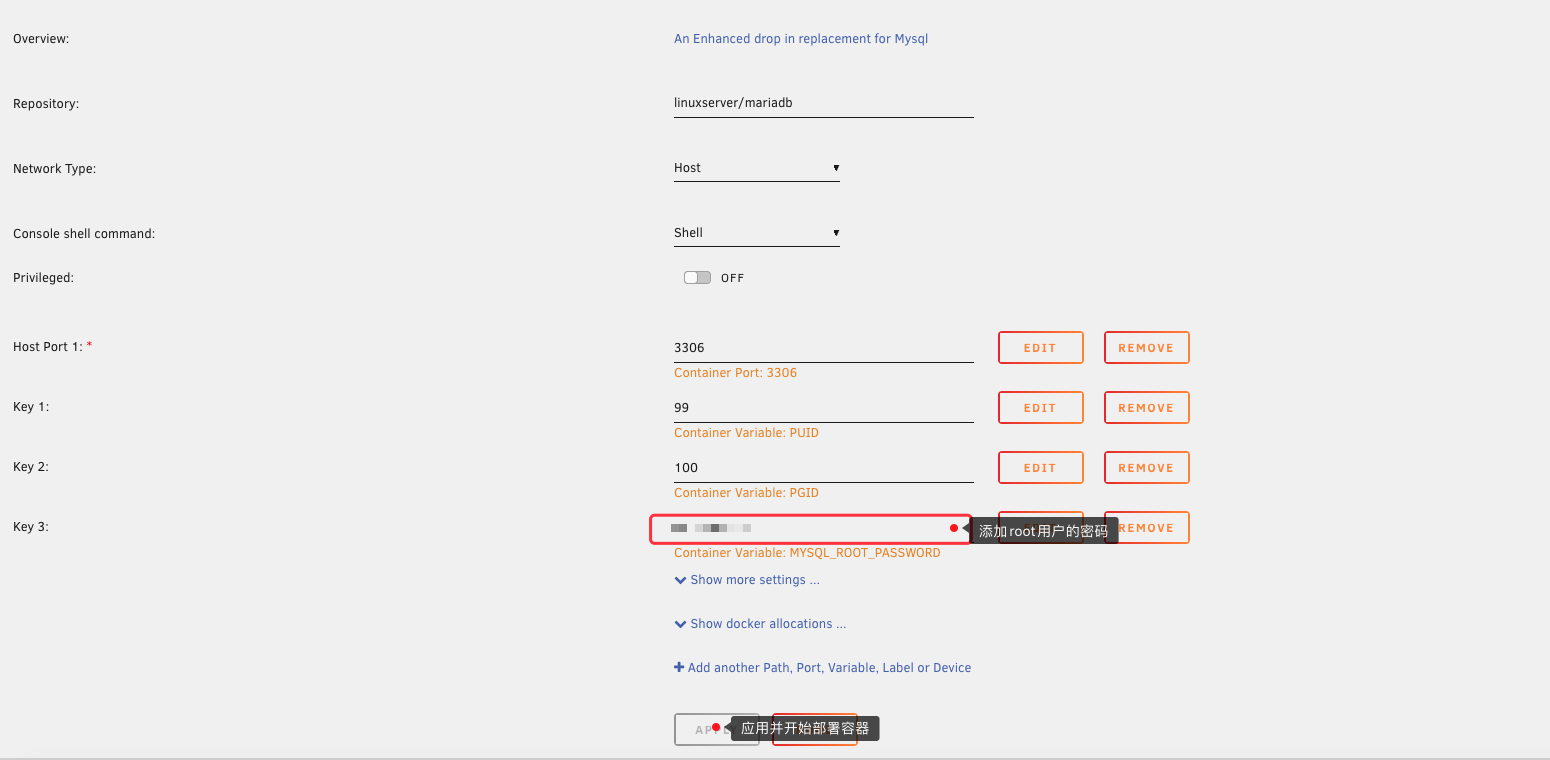Add another Path, Port, Variable, Label or Device
The height and width of the screenshot is (760, 1550).
[823, 668]
